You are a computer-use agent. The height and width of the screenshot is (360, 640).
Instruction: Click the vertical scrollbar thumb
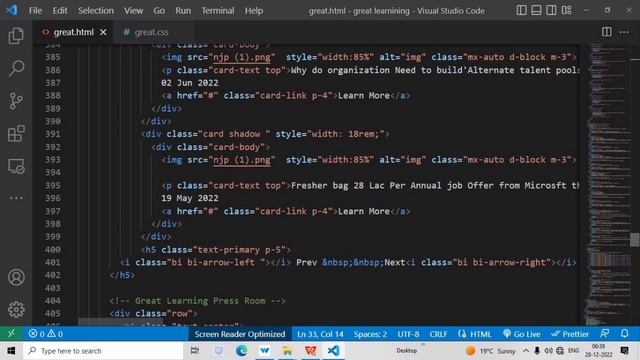[x=635, y=240]
